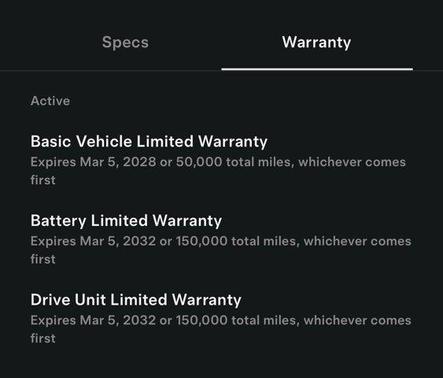Click 'Expires' in the Basic Vehicle warranty description
The height and width of the screenshot is (378, 443).
click(53, 162)
